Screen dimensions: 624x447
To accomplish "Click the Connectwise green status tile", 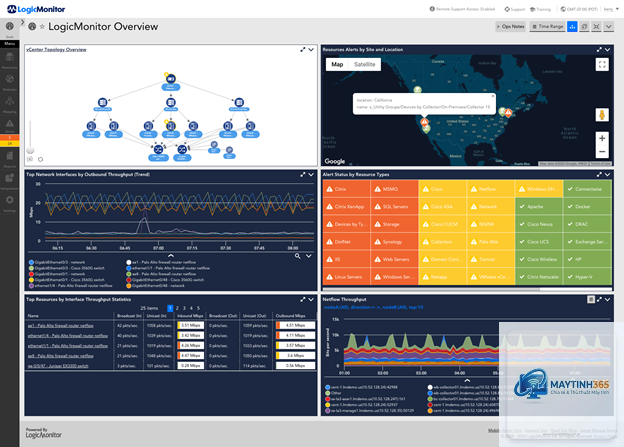I will pyautogui.click(x=588, y=189).
